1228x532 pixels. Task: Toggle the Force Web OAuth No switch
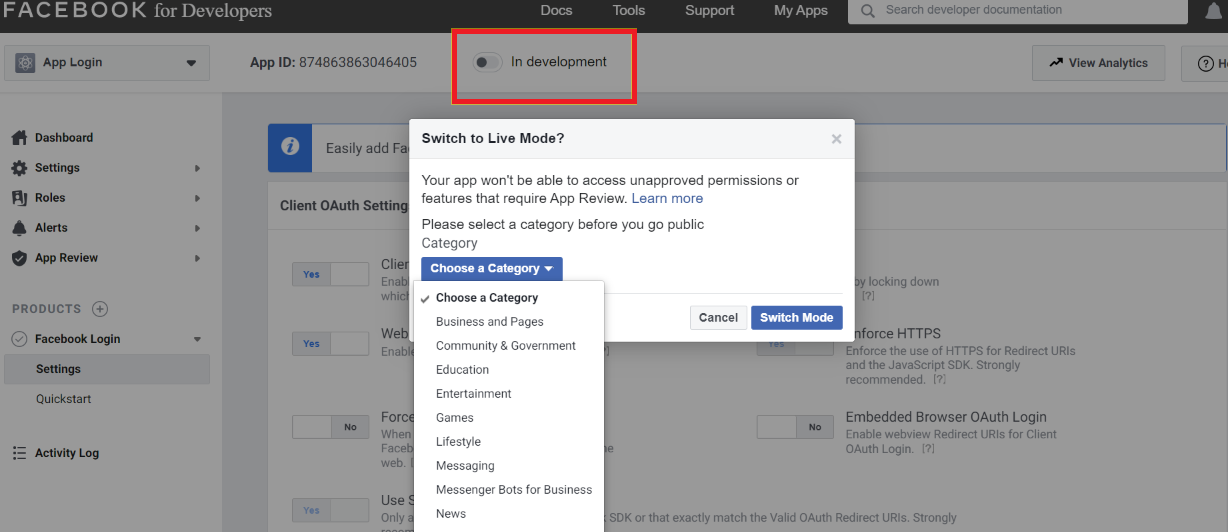330,427
